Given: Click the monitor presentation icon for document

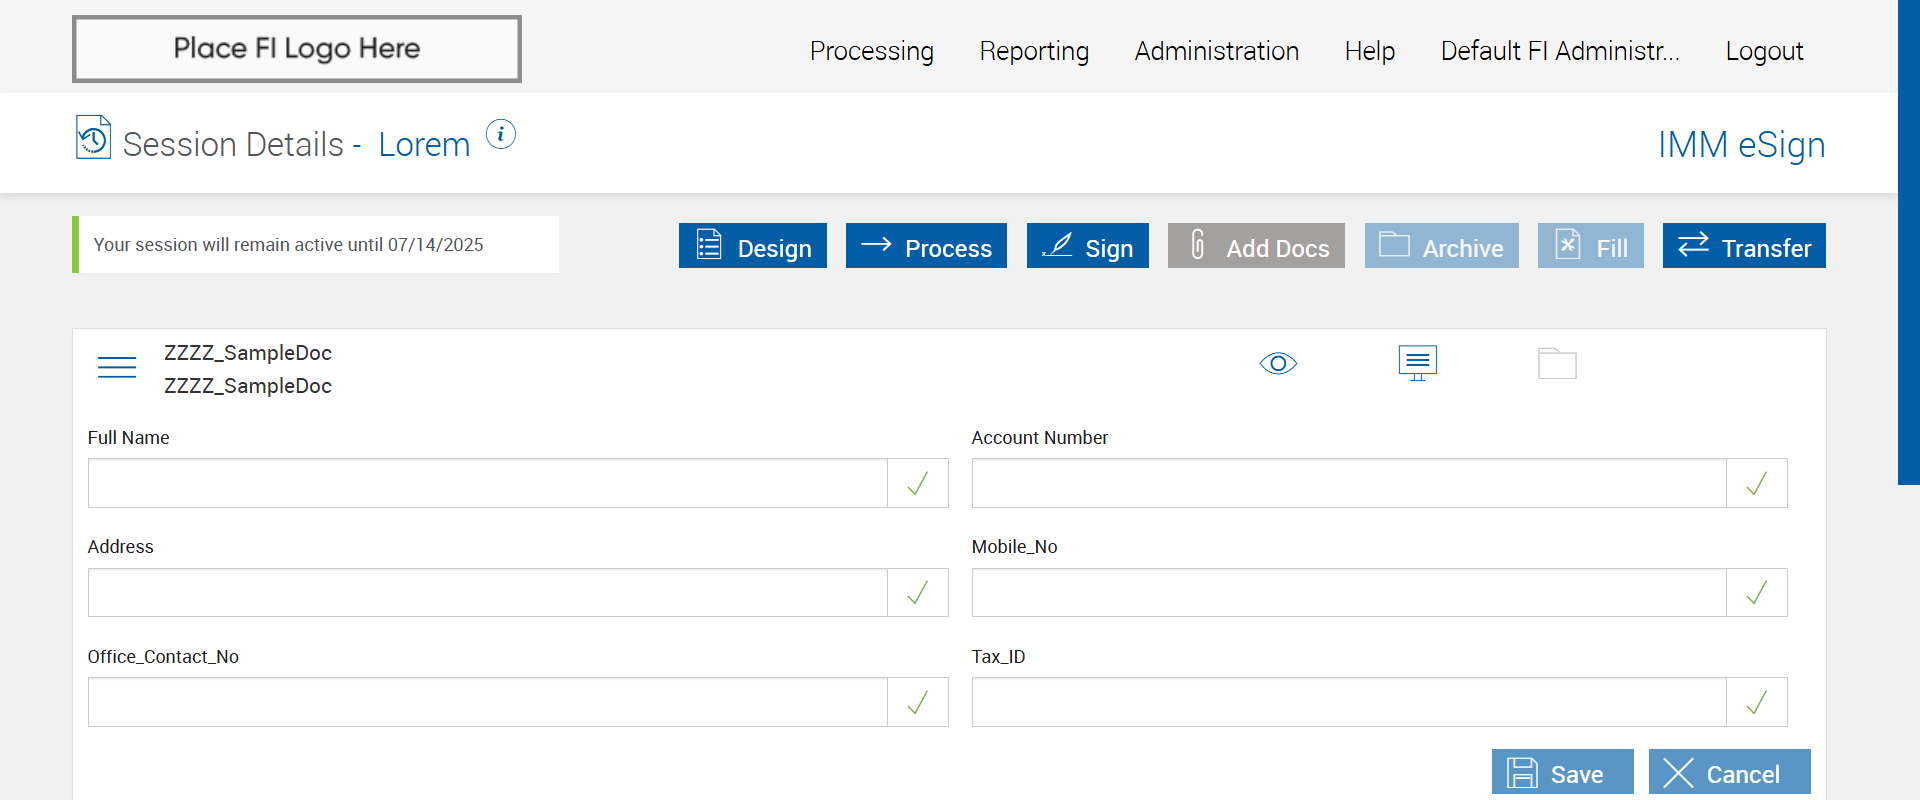Looking at the screenshot, I should tap(1417, 363).
